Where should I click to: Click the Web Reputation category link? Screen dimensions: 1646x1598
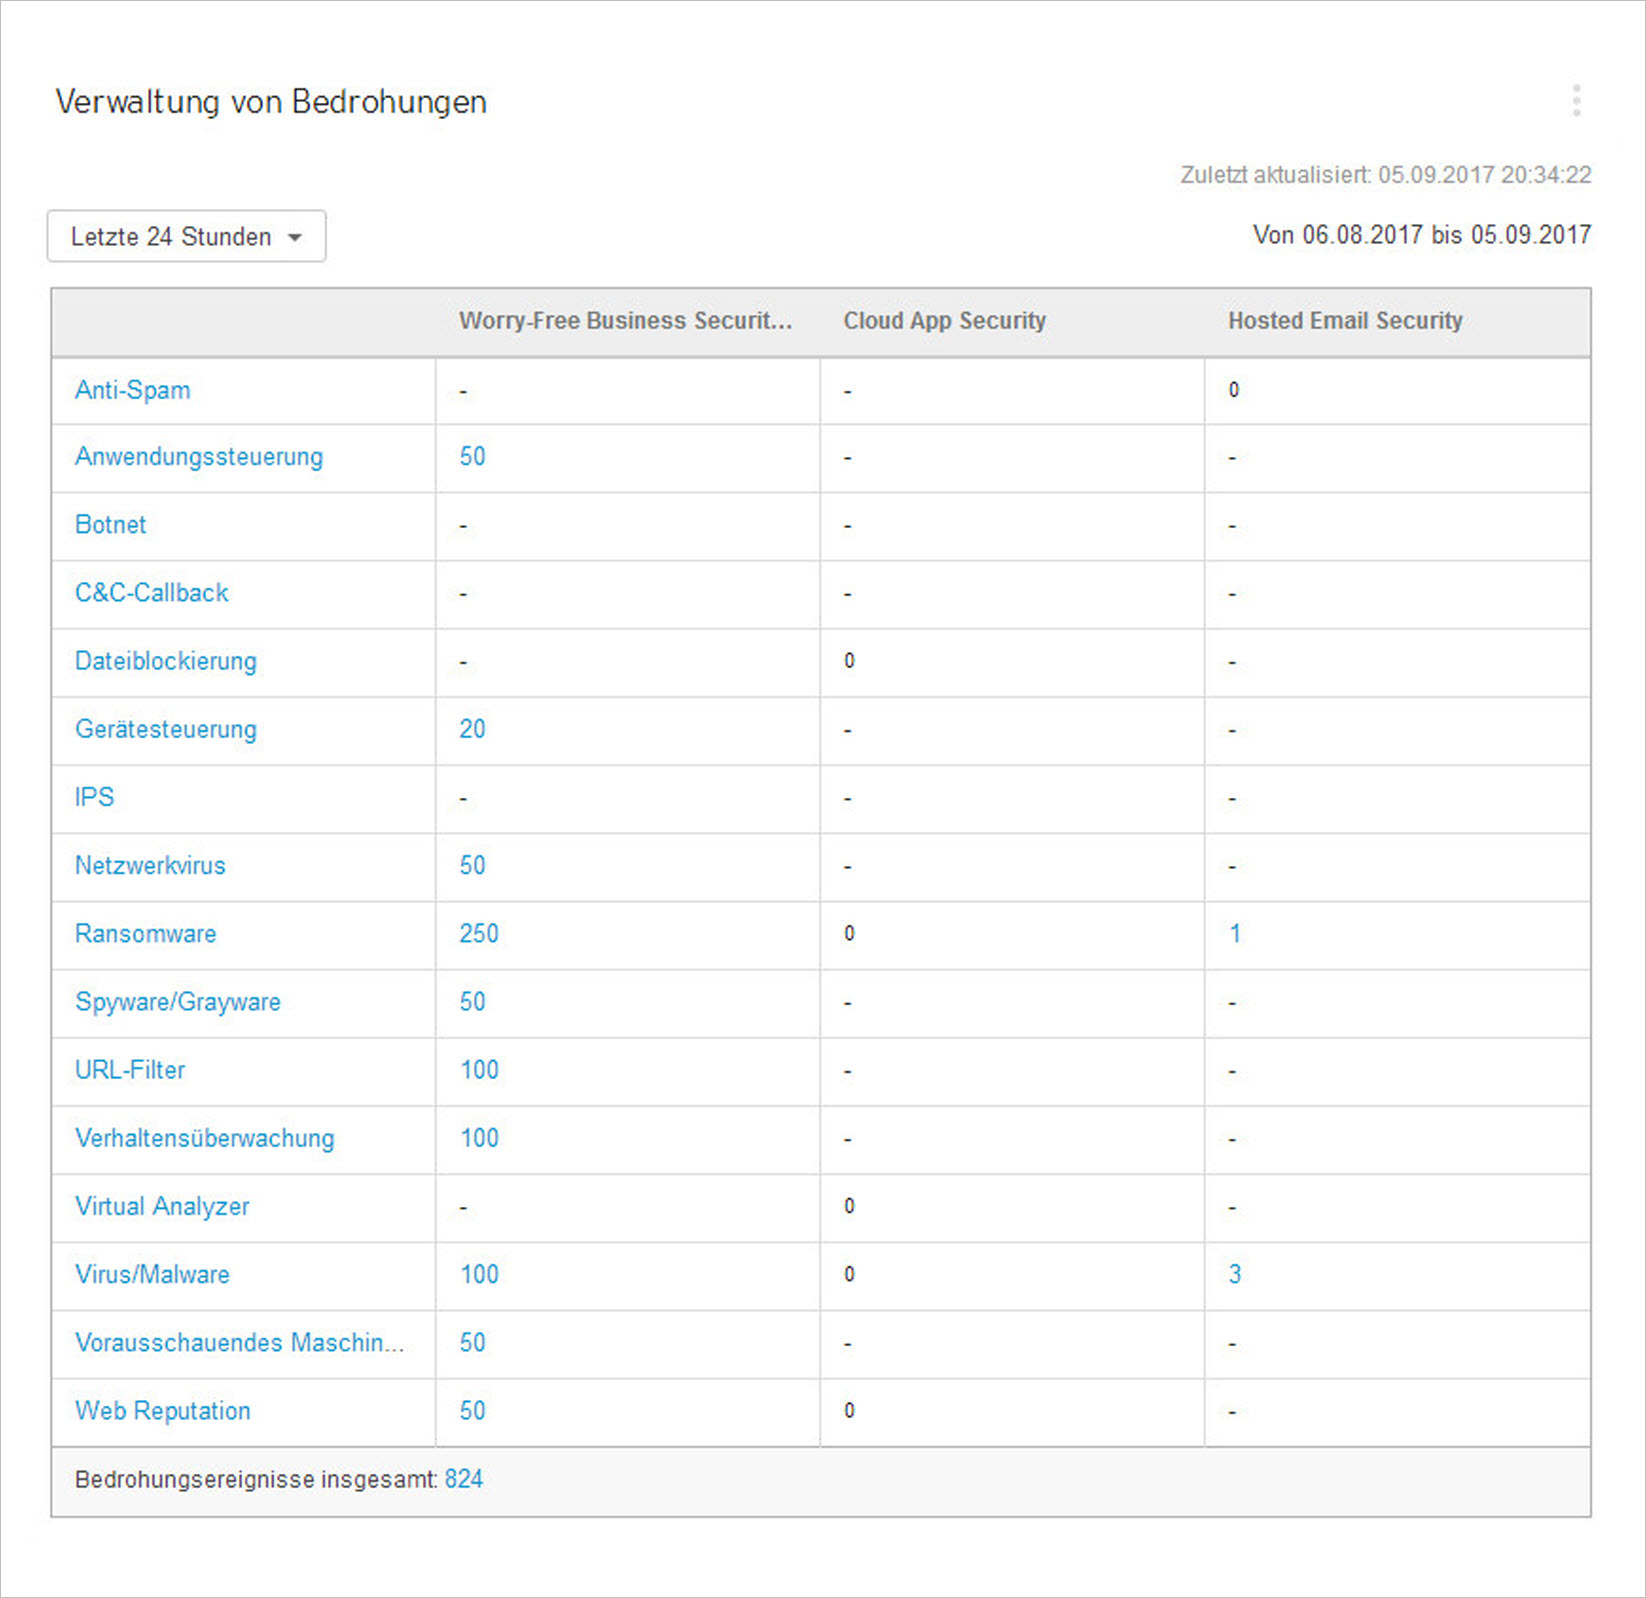[162, 1411]
